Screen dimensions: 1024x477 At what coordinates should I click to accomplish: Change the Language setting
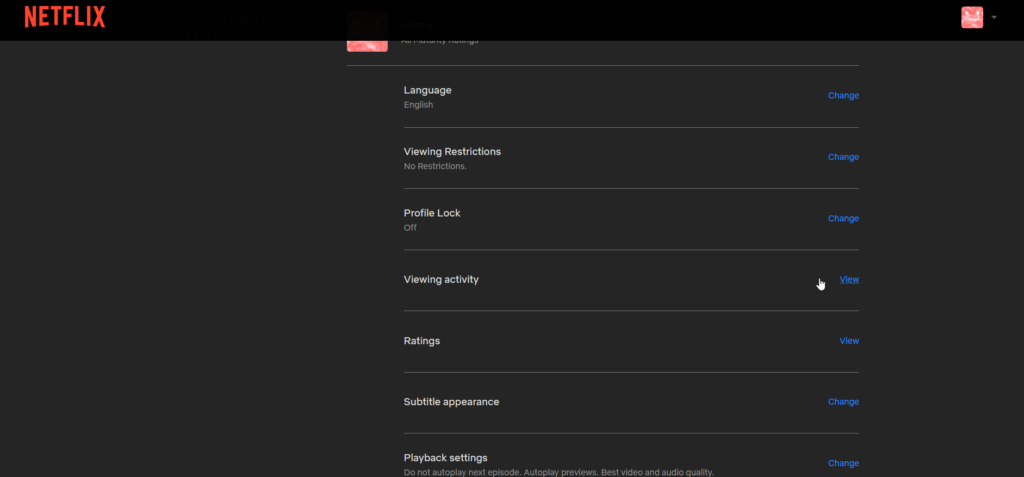click(843, 95)
